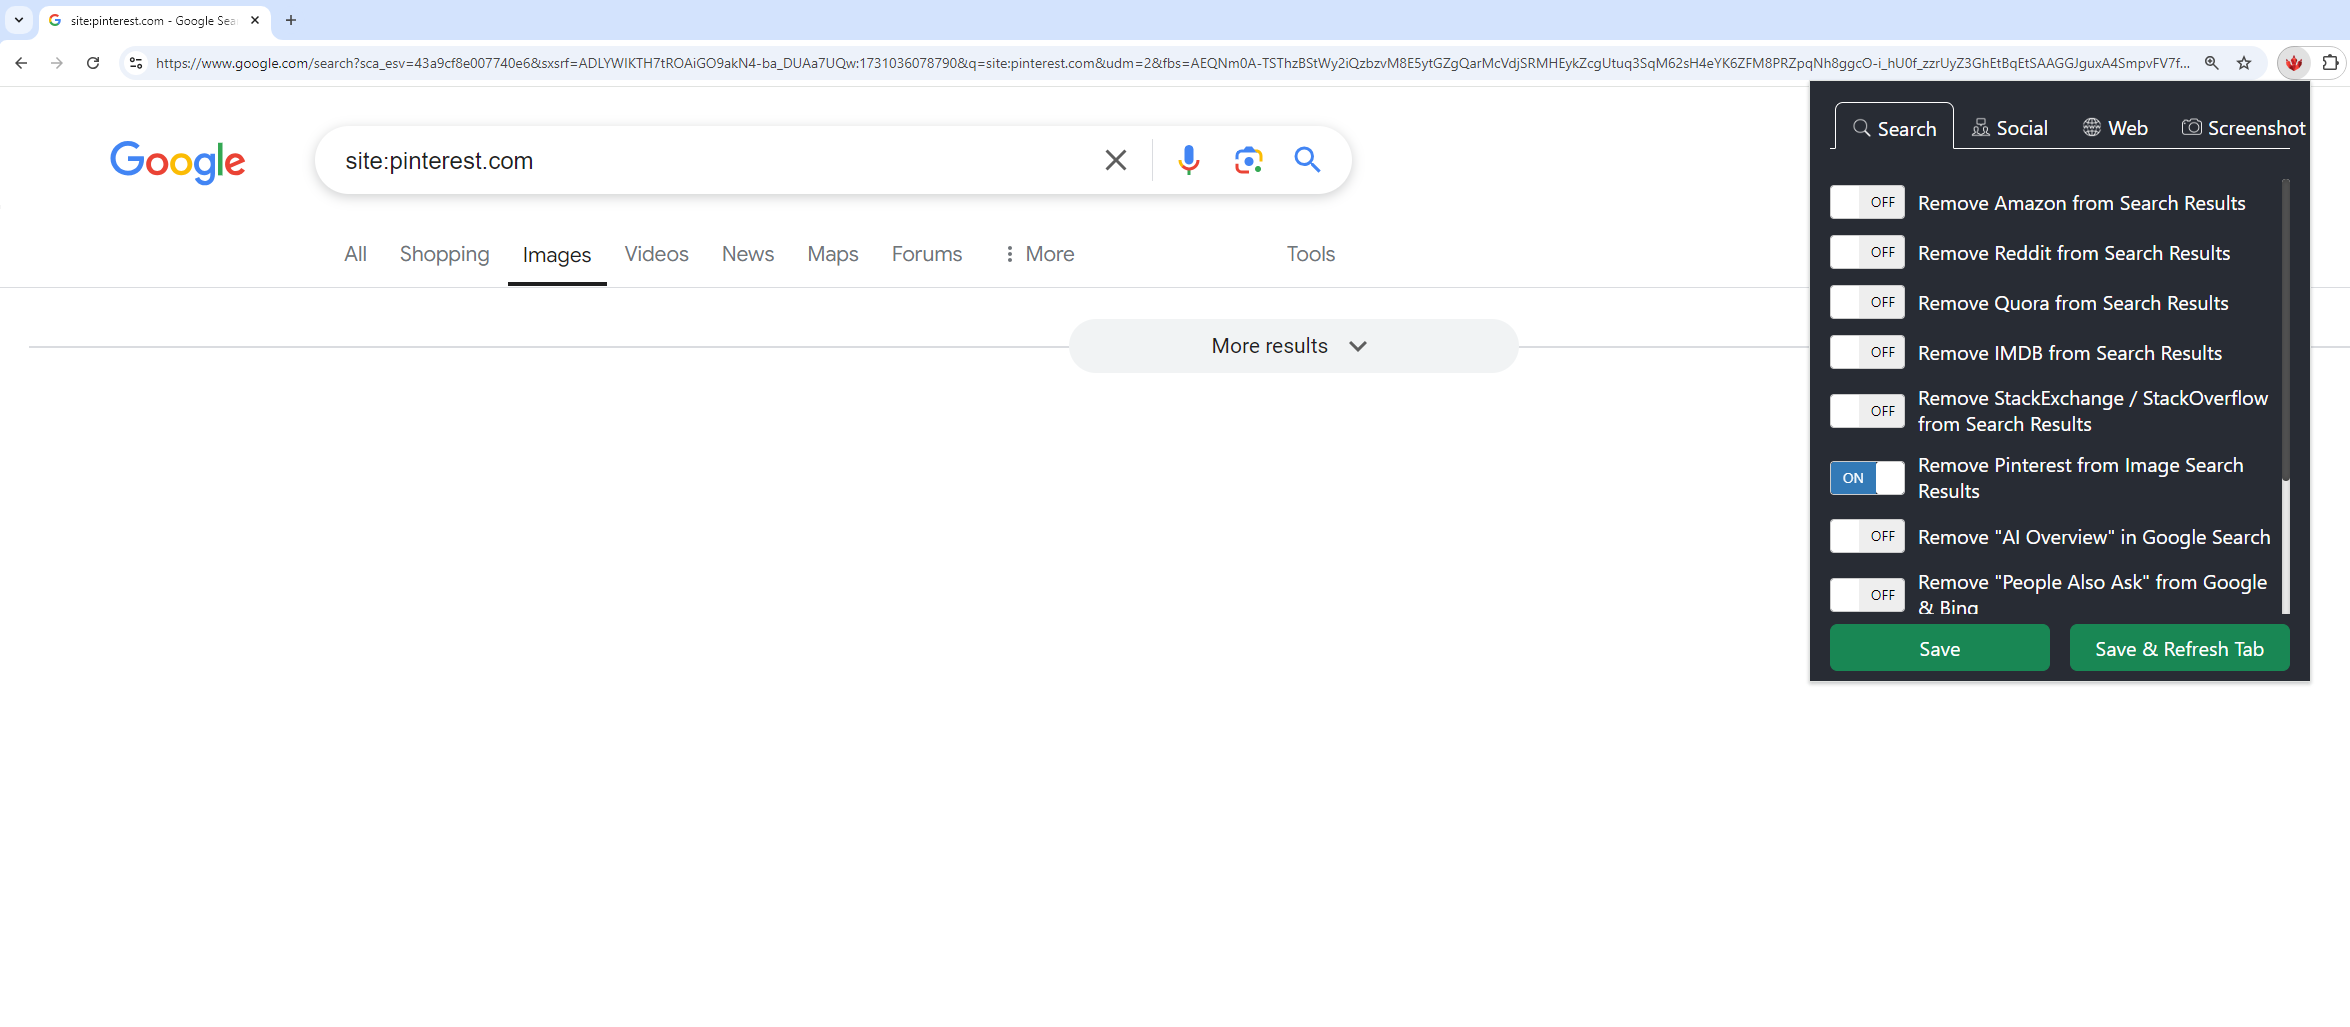Close the site:pinterest.com tab
The image size is (2350, 1027).
click(x=255, y=20)
